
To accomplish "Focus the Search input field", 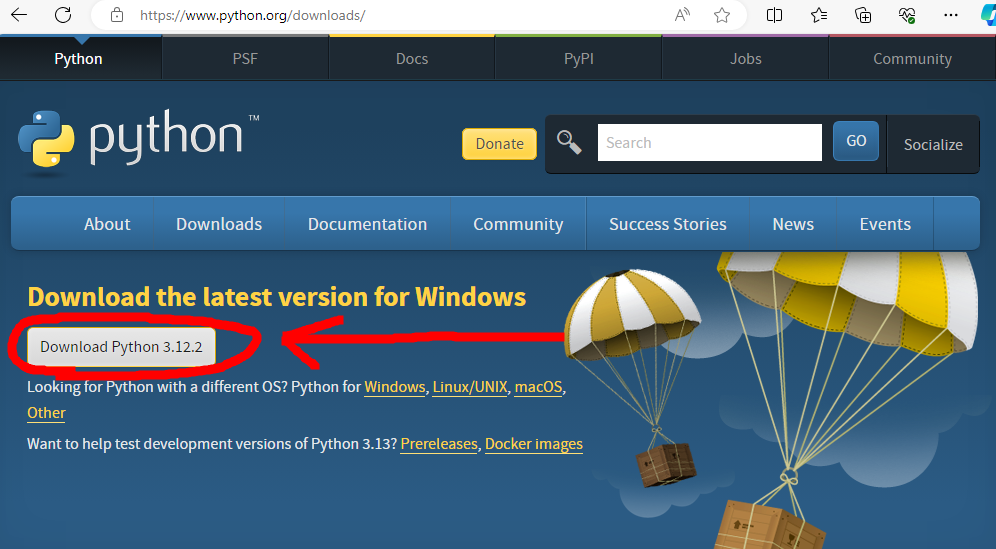I will coord(710,142).
